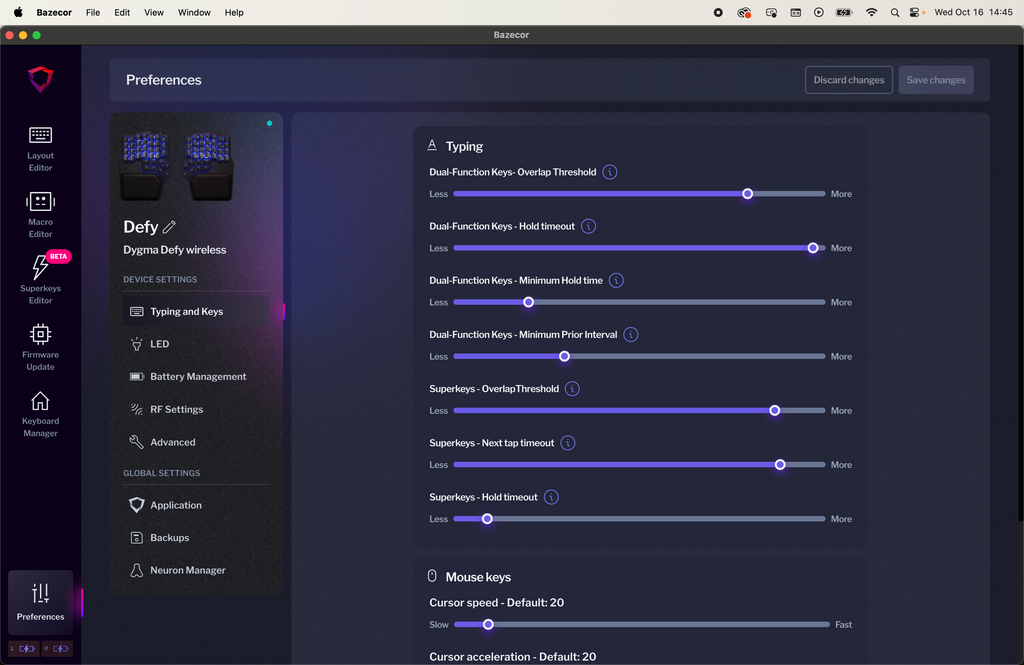The height and width of the screenshot is (665, 1024).
Task: Open the Window menu
Action: click(194, 13)
